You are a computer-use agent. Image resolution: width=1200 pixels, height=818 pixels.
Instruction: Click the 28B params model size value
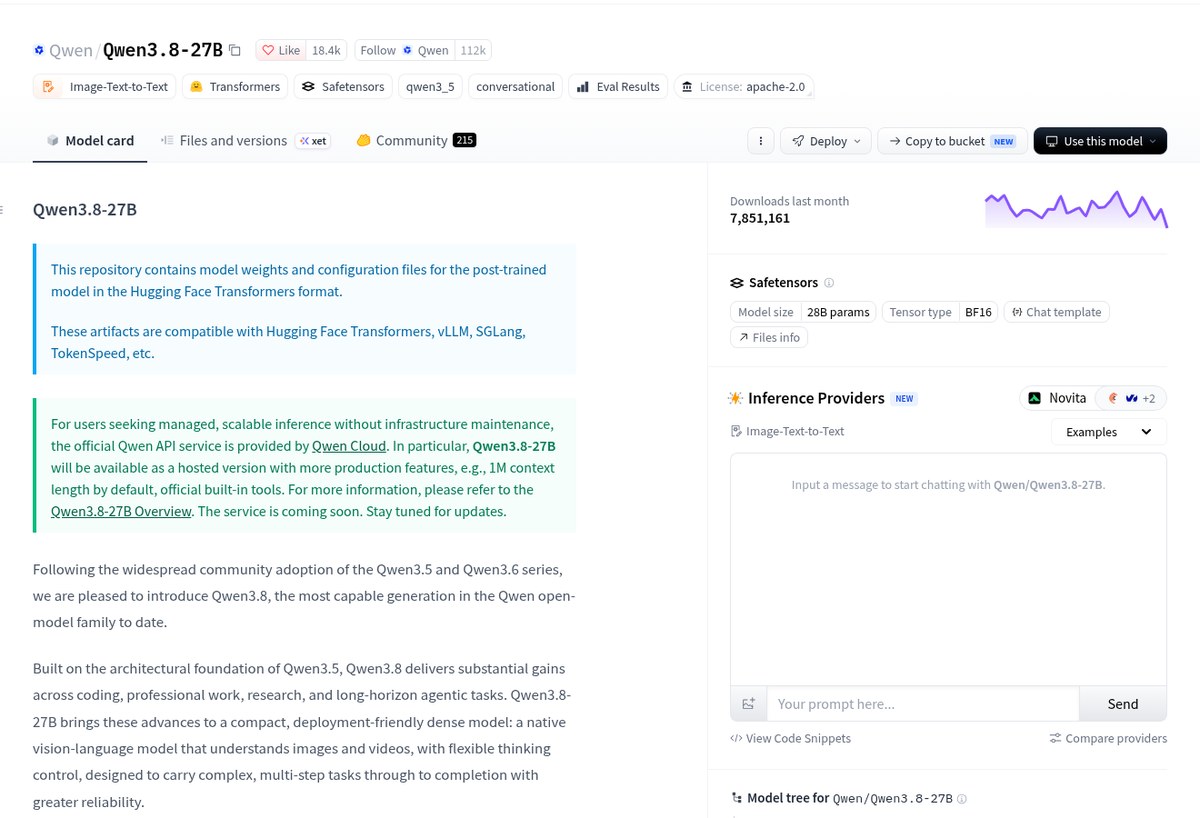point(838,312)
